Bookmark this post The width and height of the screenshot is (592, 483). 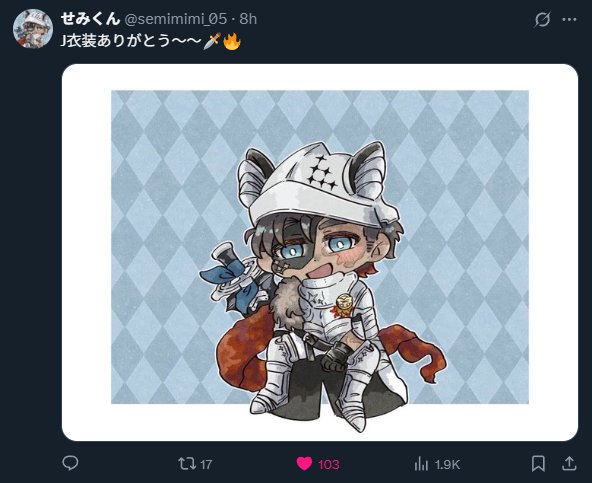[538, 464]
